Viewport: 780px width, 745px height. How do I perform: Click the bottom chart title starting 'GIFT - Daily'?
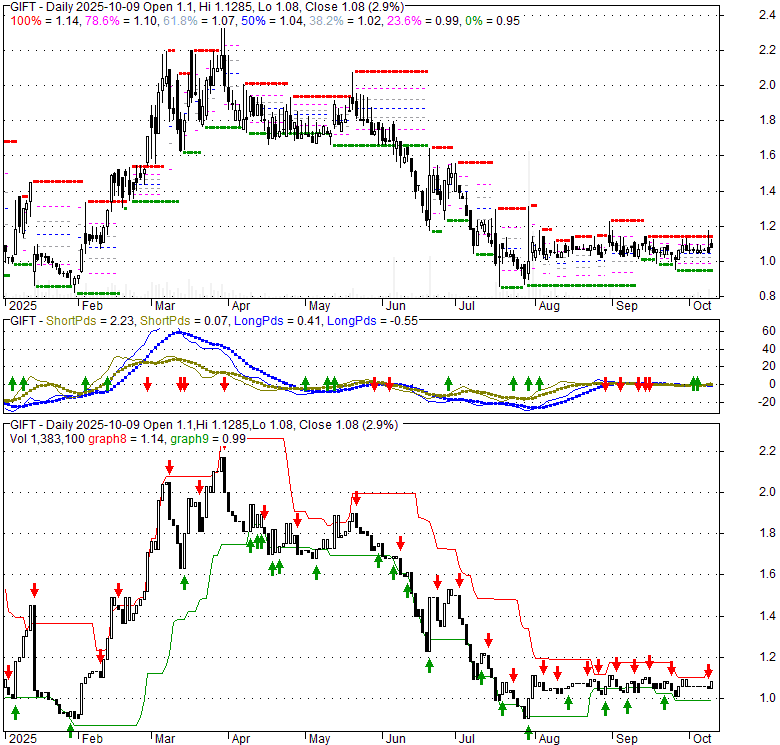pos(204,425)
